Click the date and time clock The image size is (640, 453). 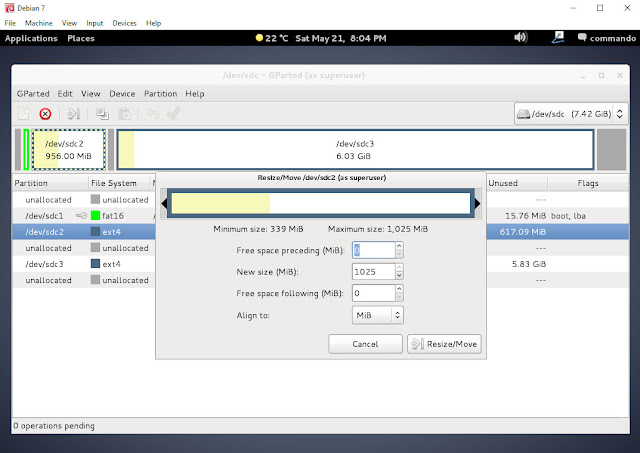coord(341,38)
